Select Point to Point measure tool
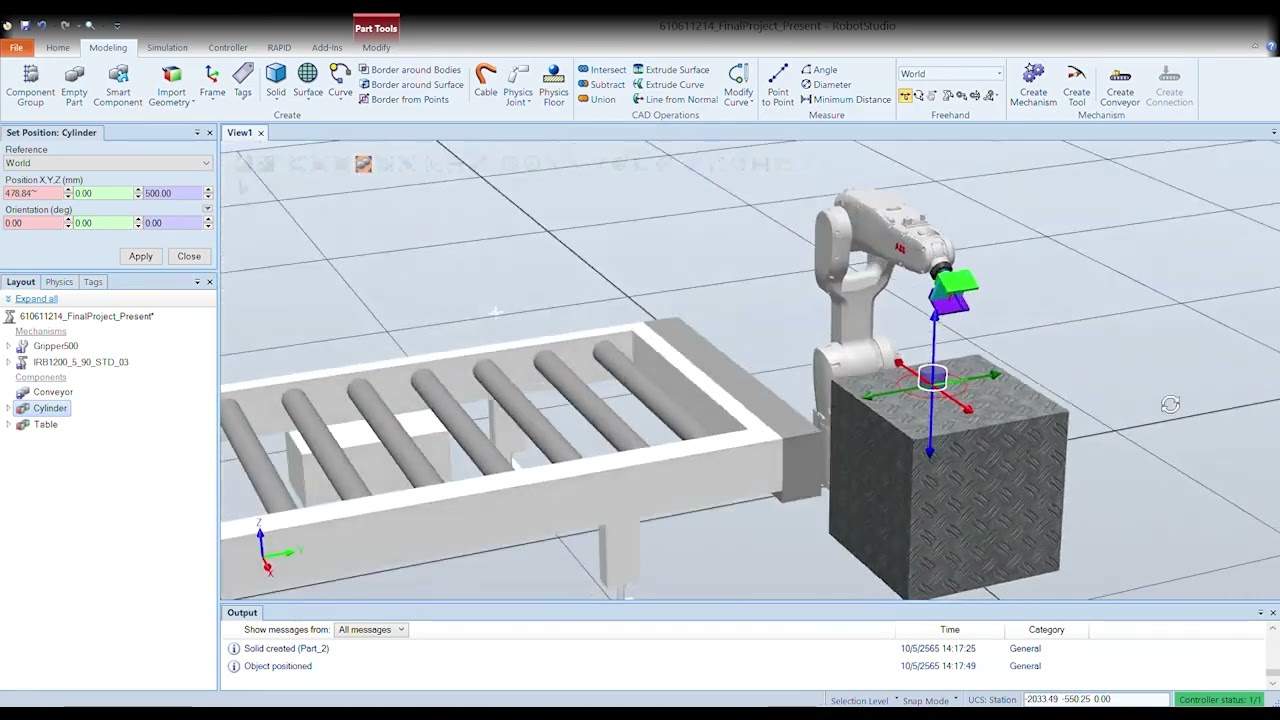Viewport: 1280px width, 720px height. tap(778, 86)
